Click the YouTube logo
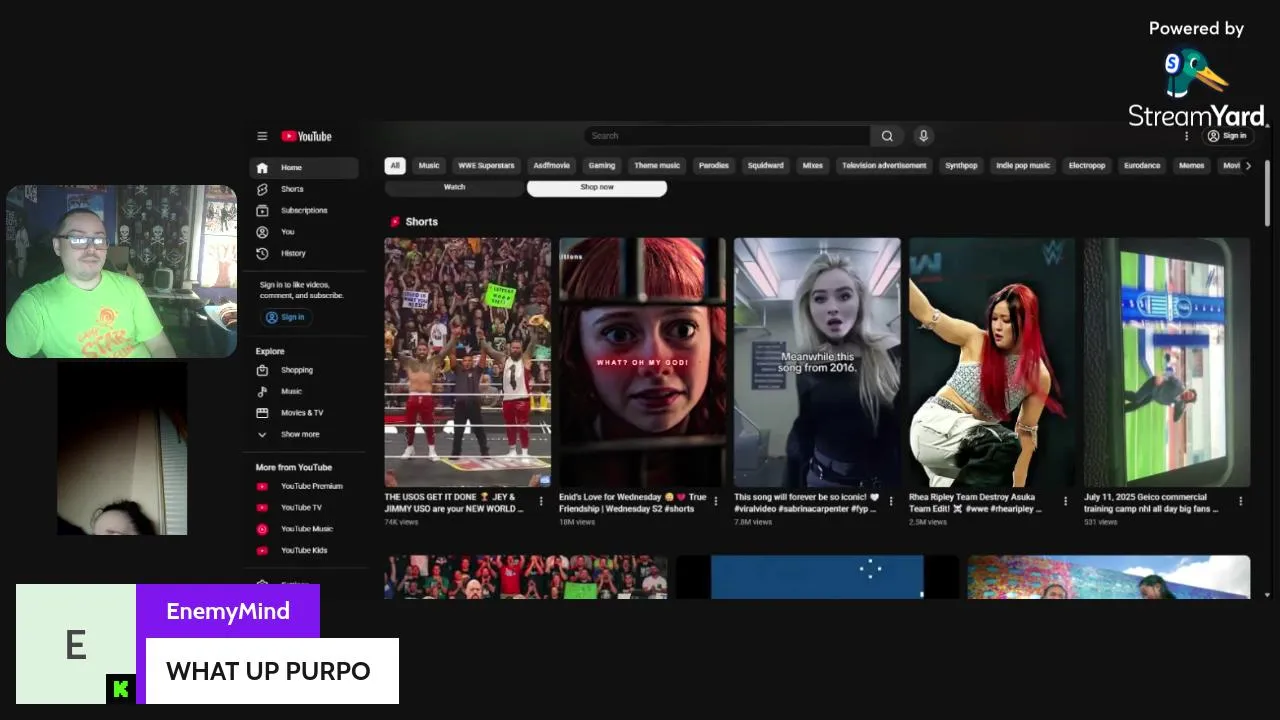Viewport: 1280px width, 720px height. [x=306, y=136]
